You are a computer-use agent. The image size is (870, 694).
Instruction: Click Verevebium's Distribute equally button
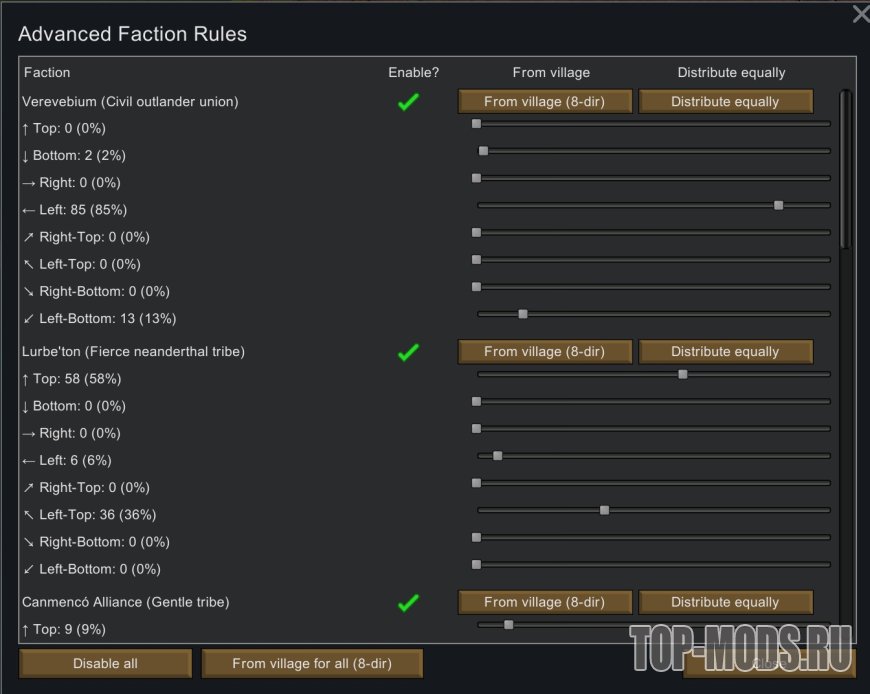click(x=725, y=102)
